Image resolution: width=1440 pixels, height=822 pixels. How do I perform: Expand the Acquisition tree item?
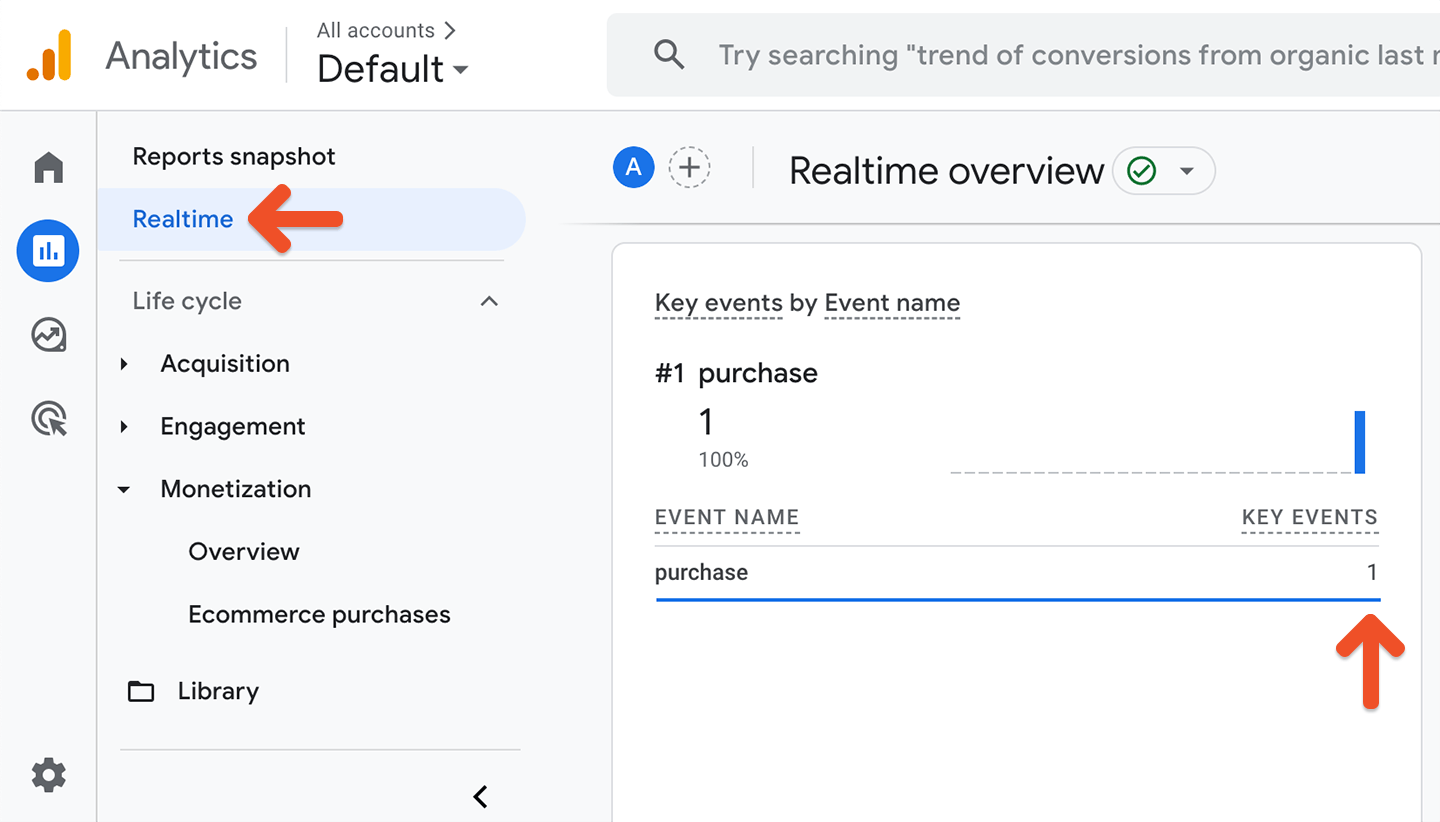tap(124, 364)
